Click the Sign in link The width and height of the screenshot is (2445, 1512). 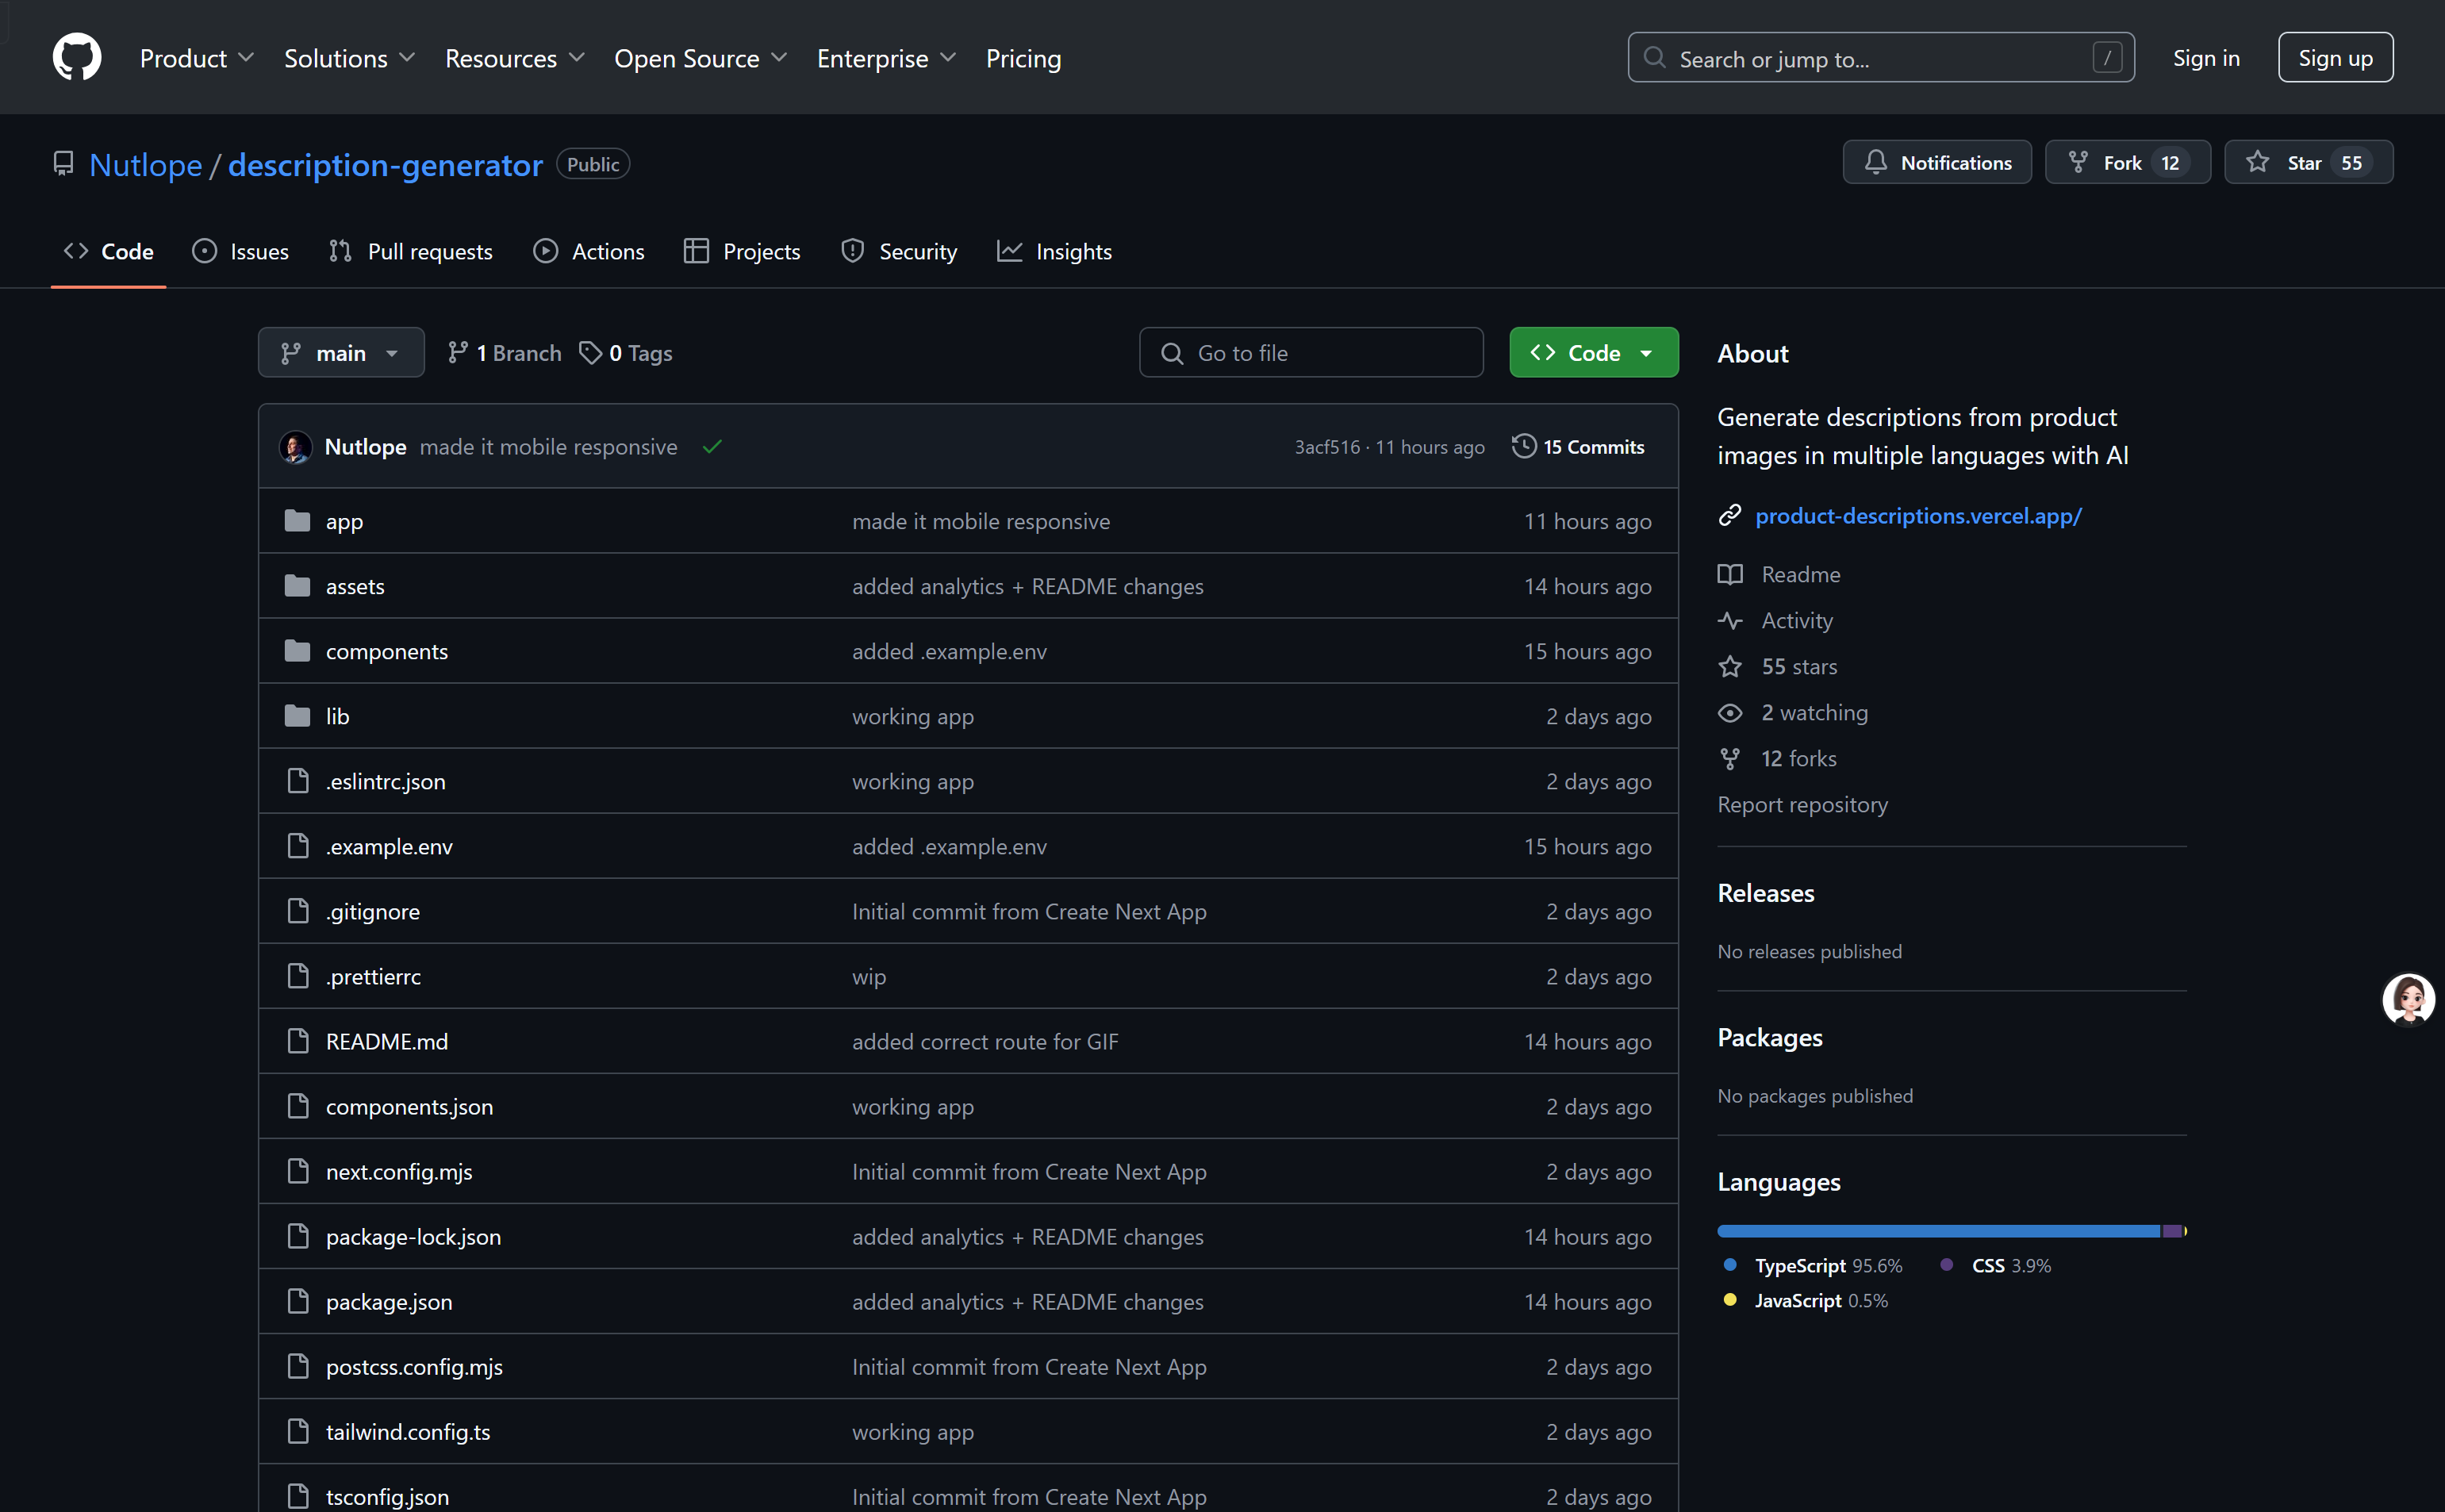2205,58
